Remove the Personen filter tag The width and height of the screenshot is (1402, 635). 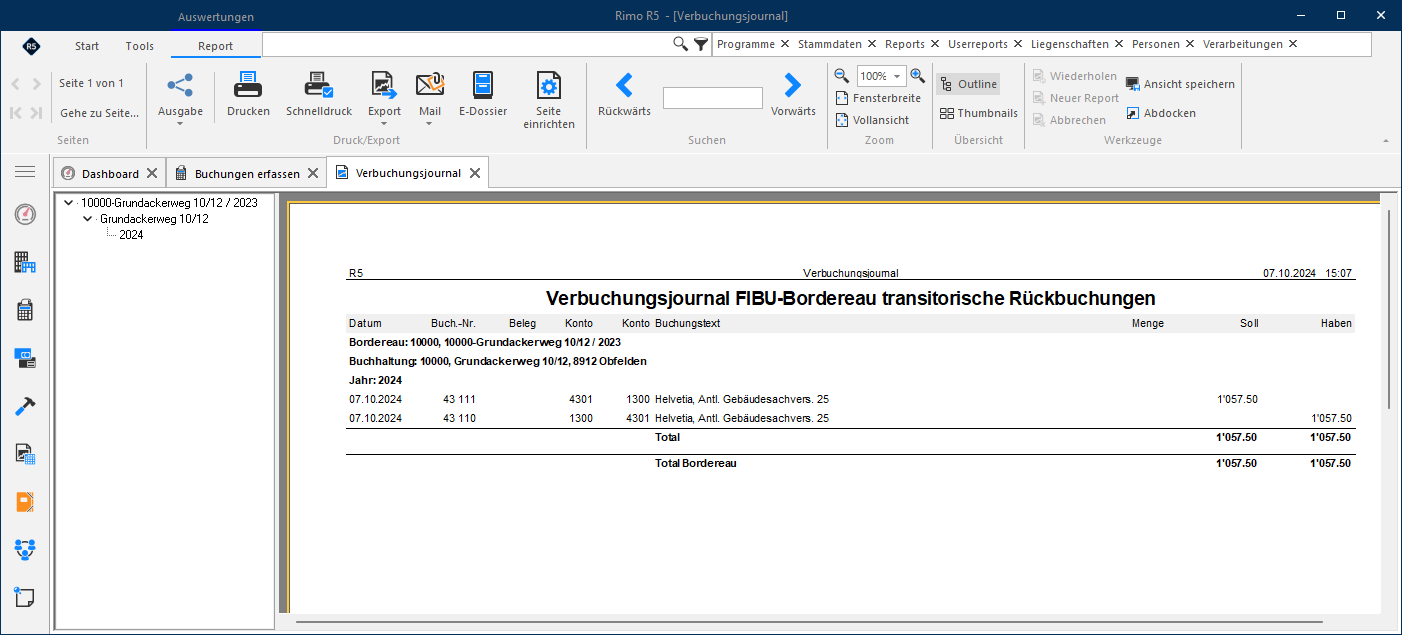(1189, 44)
